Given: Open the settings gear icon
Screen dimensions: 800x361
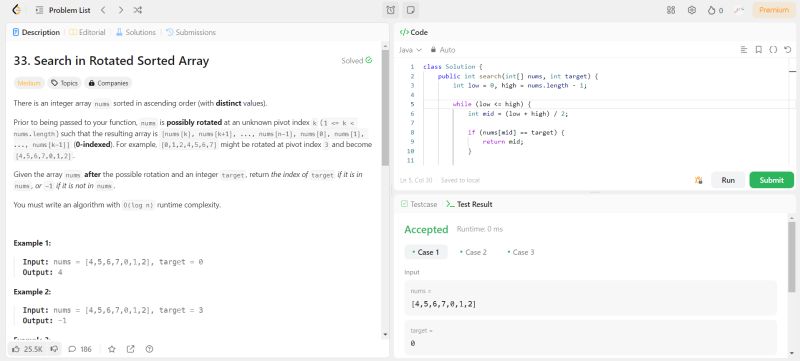Looking at the screenshot, I should pyautogui.click(x=692, y=10).
